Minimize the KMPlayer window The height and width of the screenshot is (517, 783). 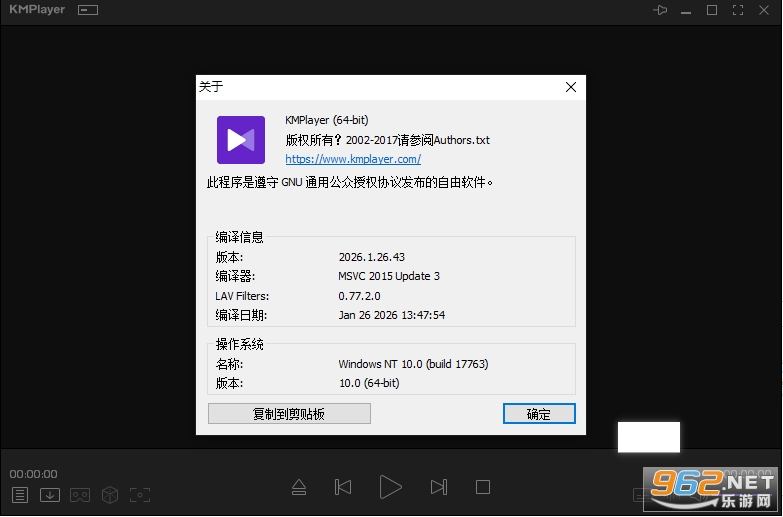(x=686, y=10)
